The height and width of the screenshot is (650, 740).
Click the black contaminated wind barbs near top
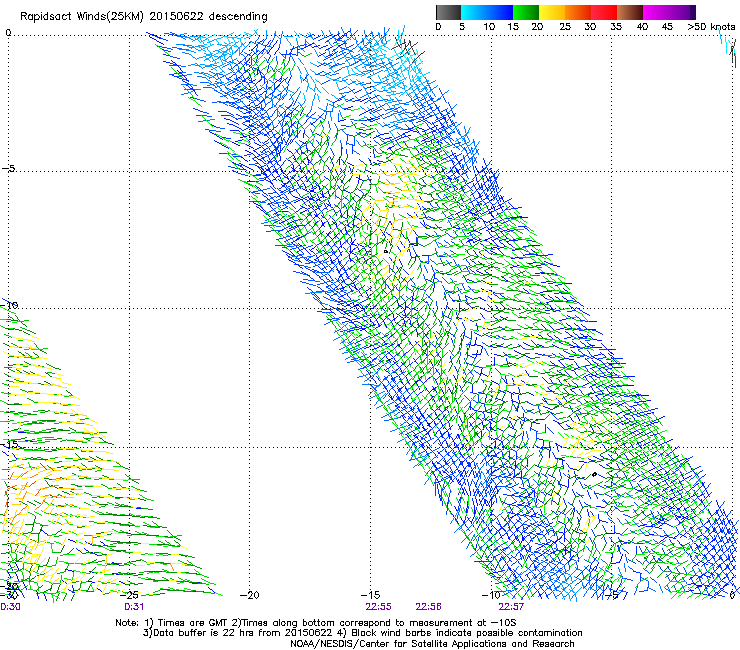click(x=409, y=49)
